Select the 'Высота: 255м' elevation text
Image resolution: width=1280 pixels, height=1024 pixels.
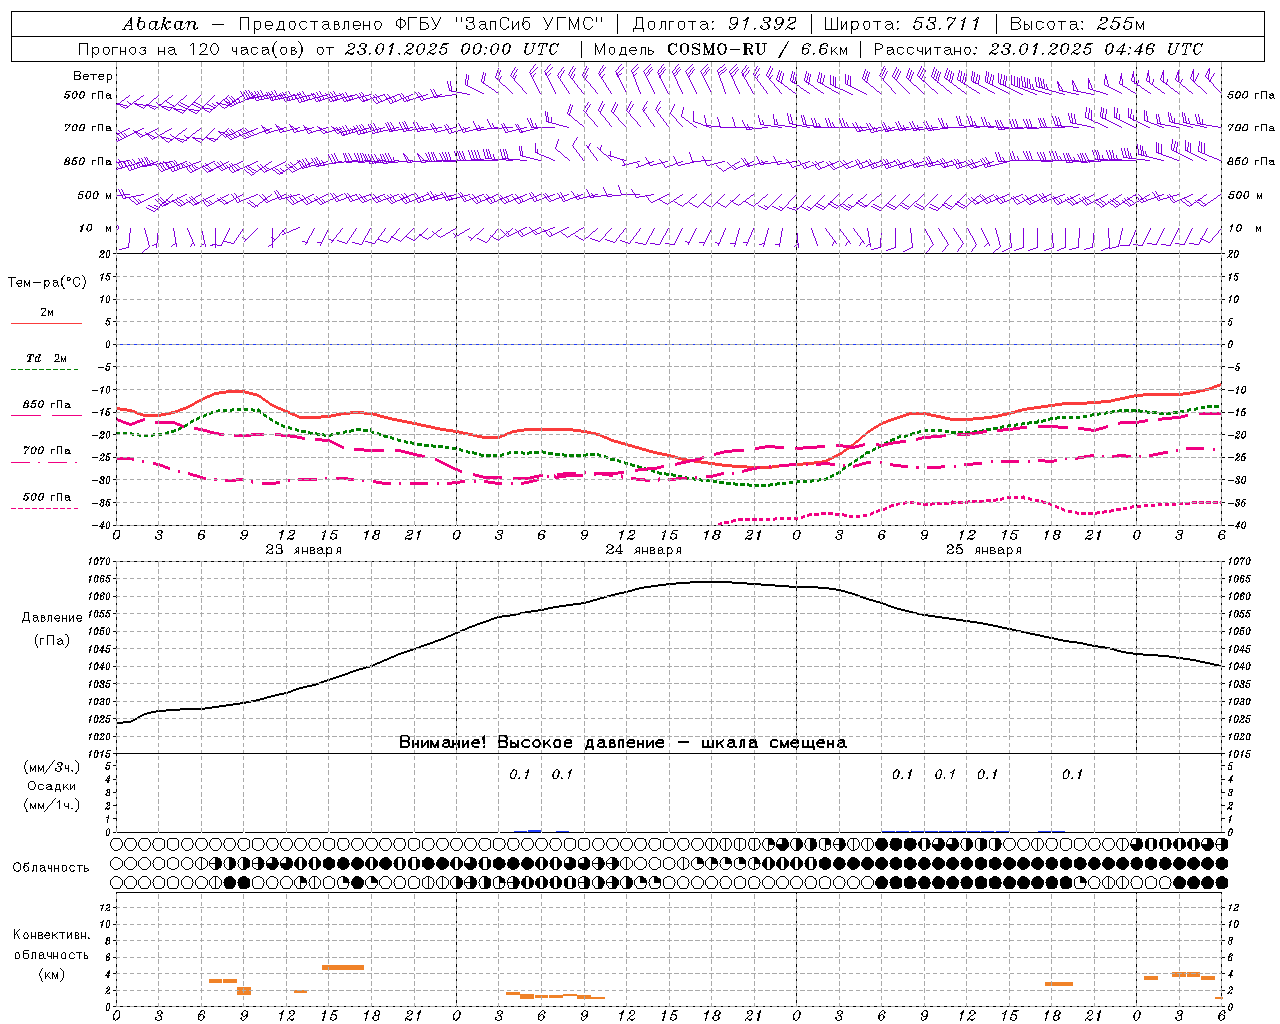tap(1077, 24)
